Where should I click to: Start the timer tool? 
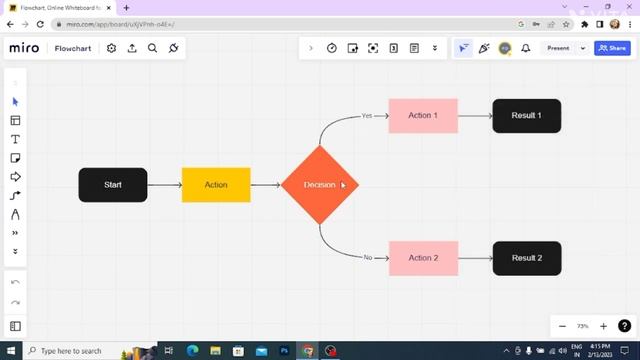point(332,48)
